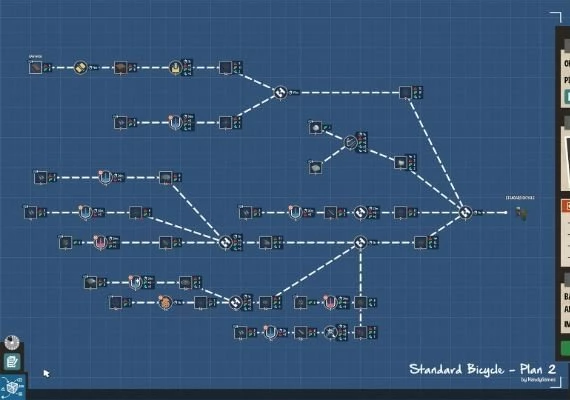Select the yellow press machine node in the top chain
This screenshot has width=570, height=400.
tap(176, 67)
